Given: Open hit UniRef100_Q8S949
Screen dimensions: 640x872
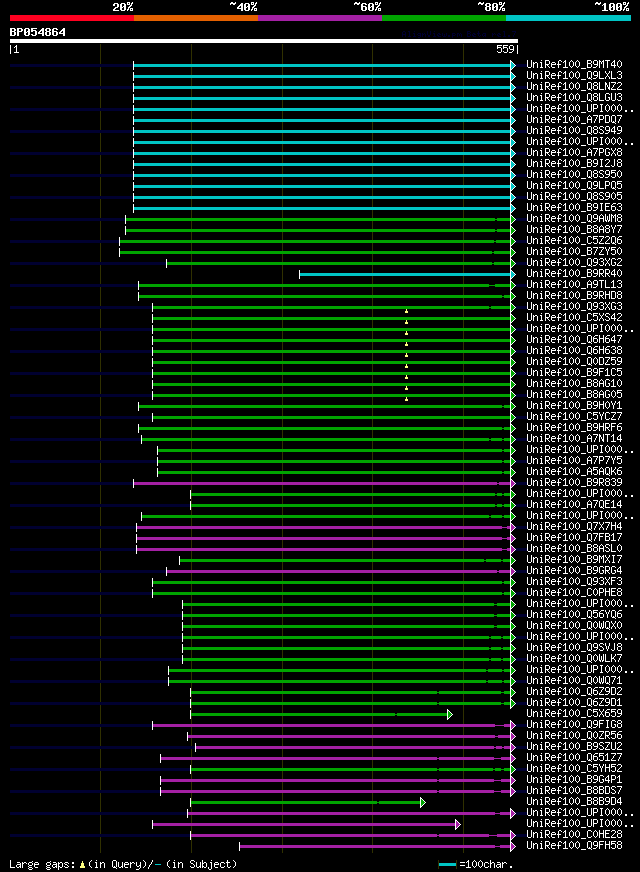Looking at the screenshot, I should (574, 131).
